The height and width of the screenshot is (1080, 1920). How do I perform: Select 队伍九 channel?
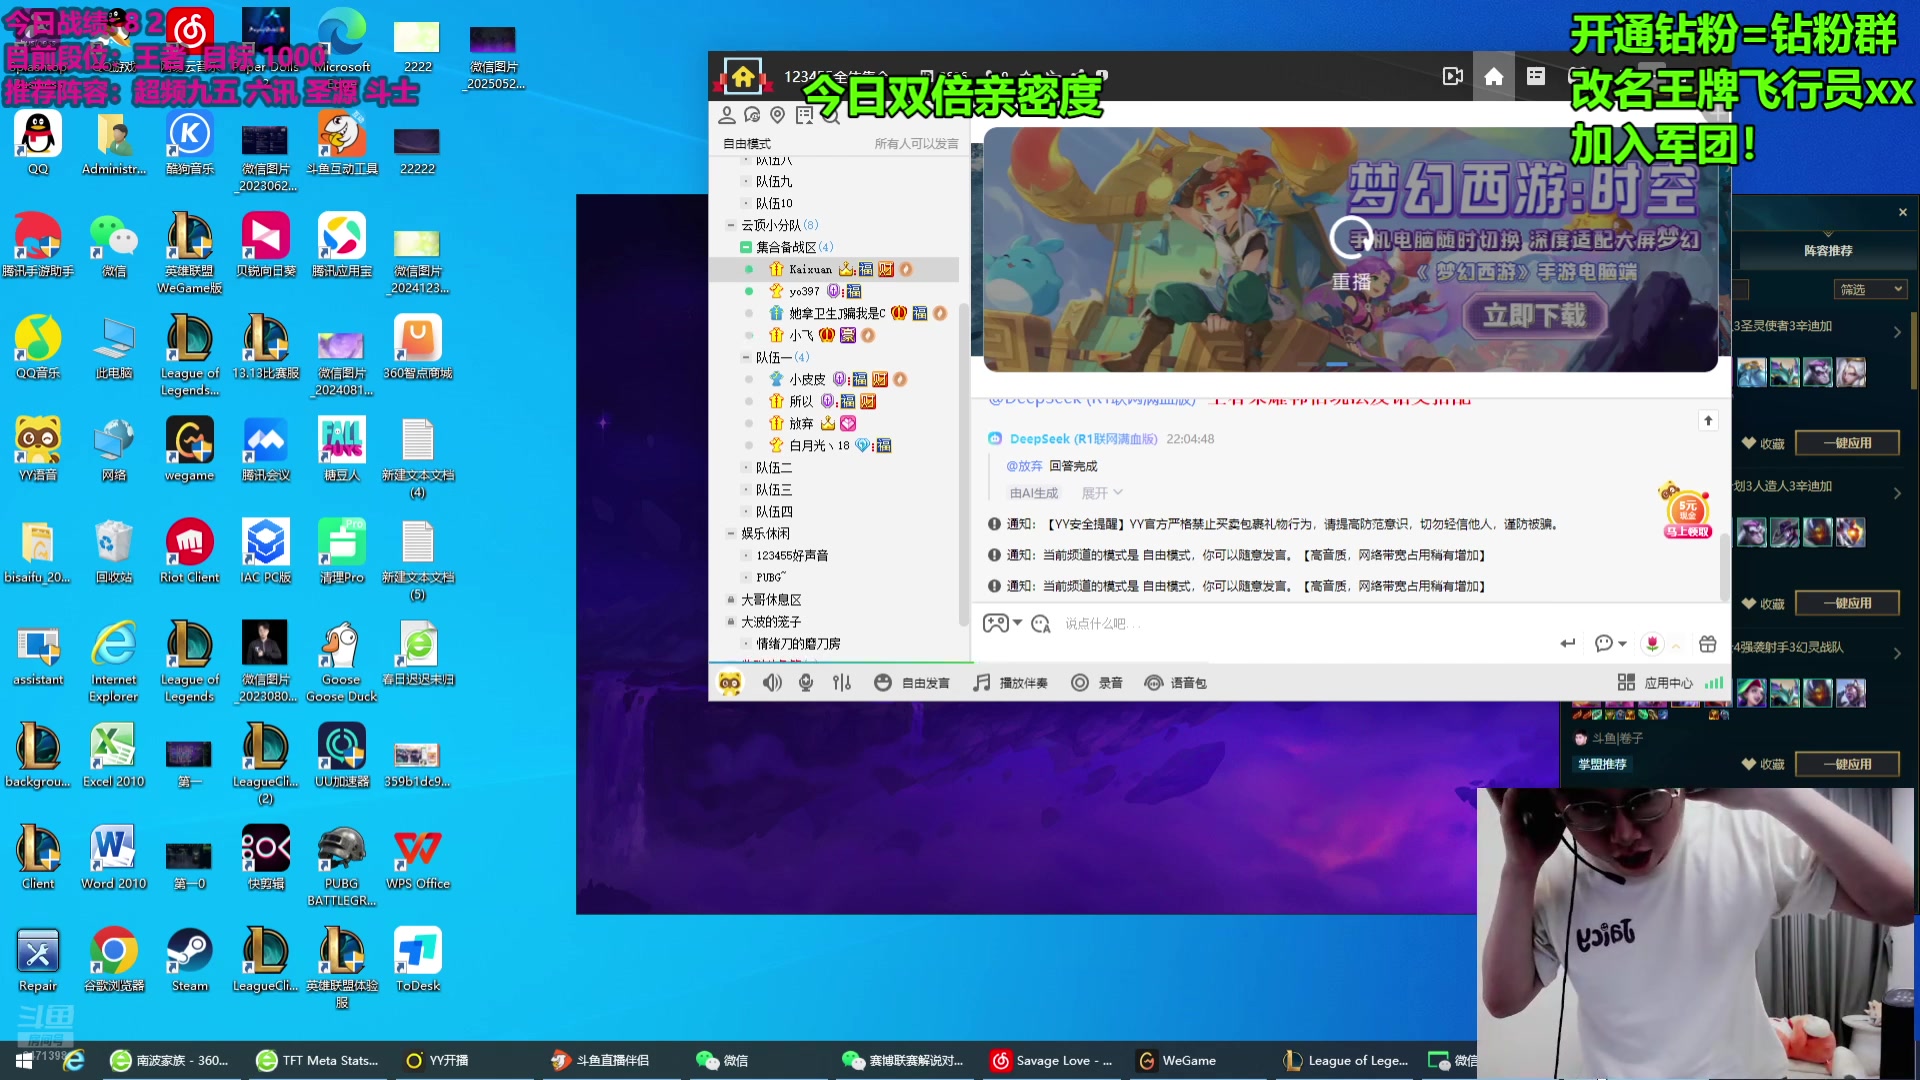[x=774, y=181]
